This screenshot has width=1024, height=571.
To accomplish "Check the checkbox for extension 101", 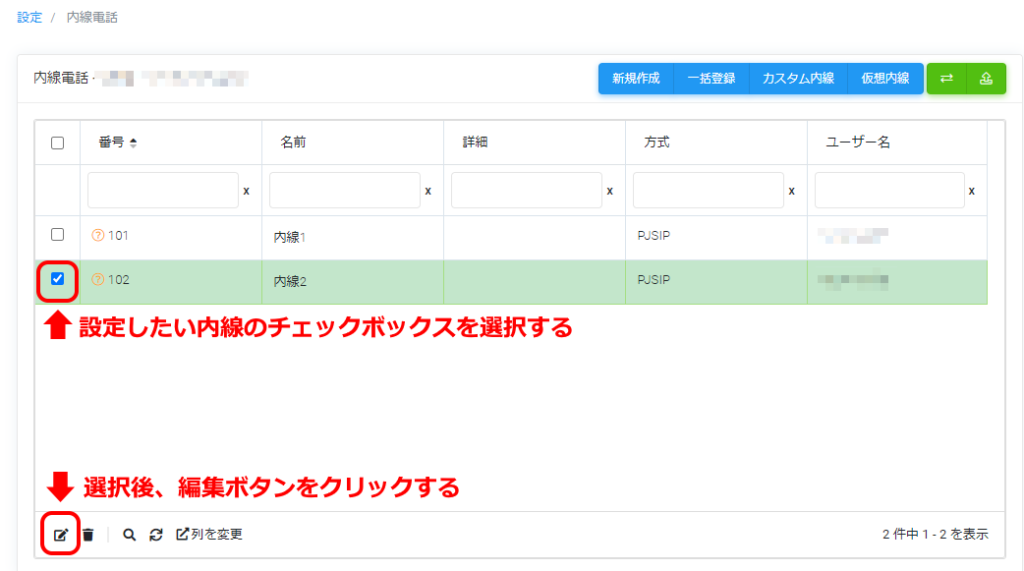I will point(57,234).
